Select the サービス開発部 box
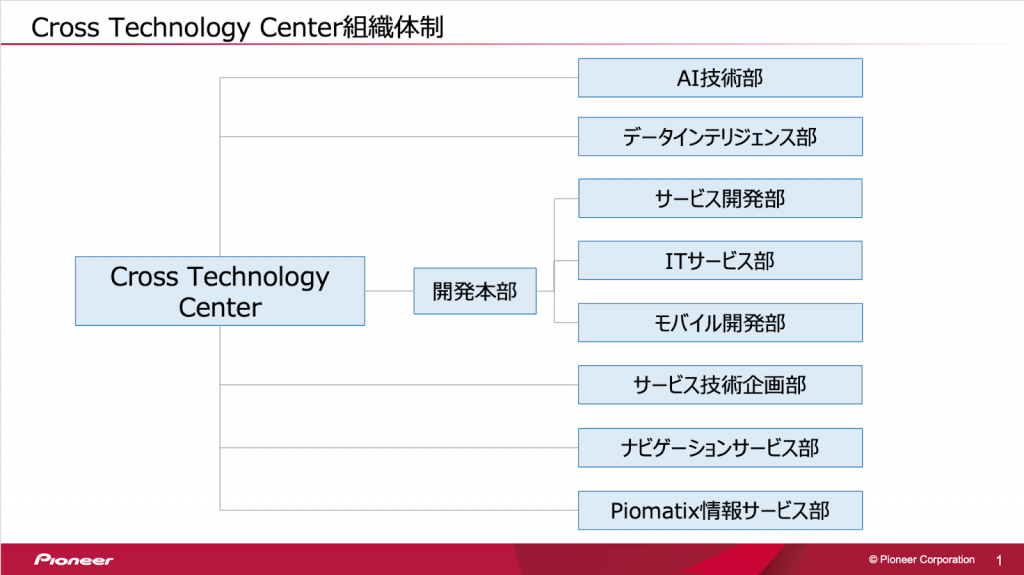 (720, 198)
